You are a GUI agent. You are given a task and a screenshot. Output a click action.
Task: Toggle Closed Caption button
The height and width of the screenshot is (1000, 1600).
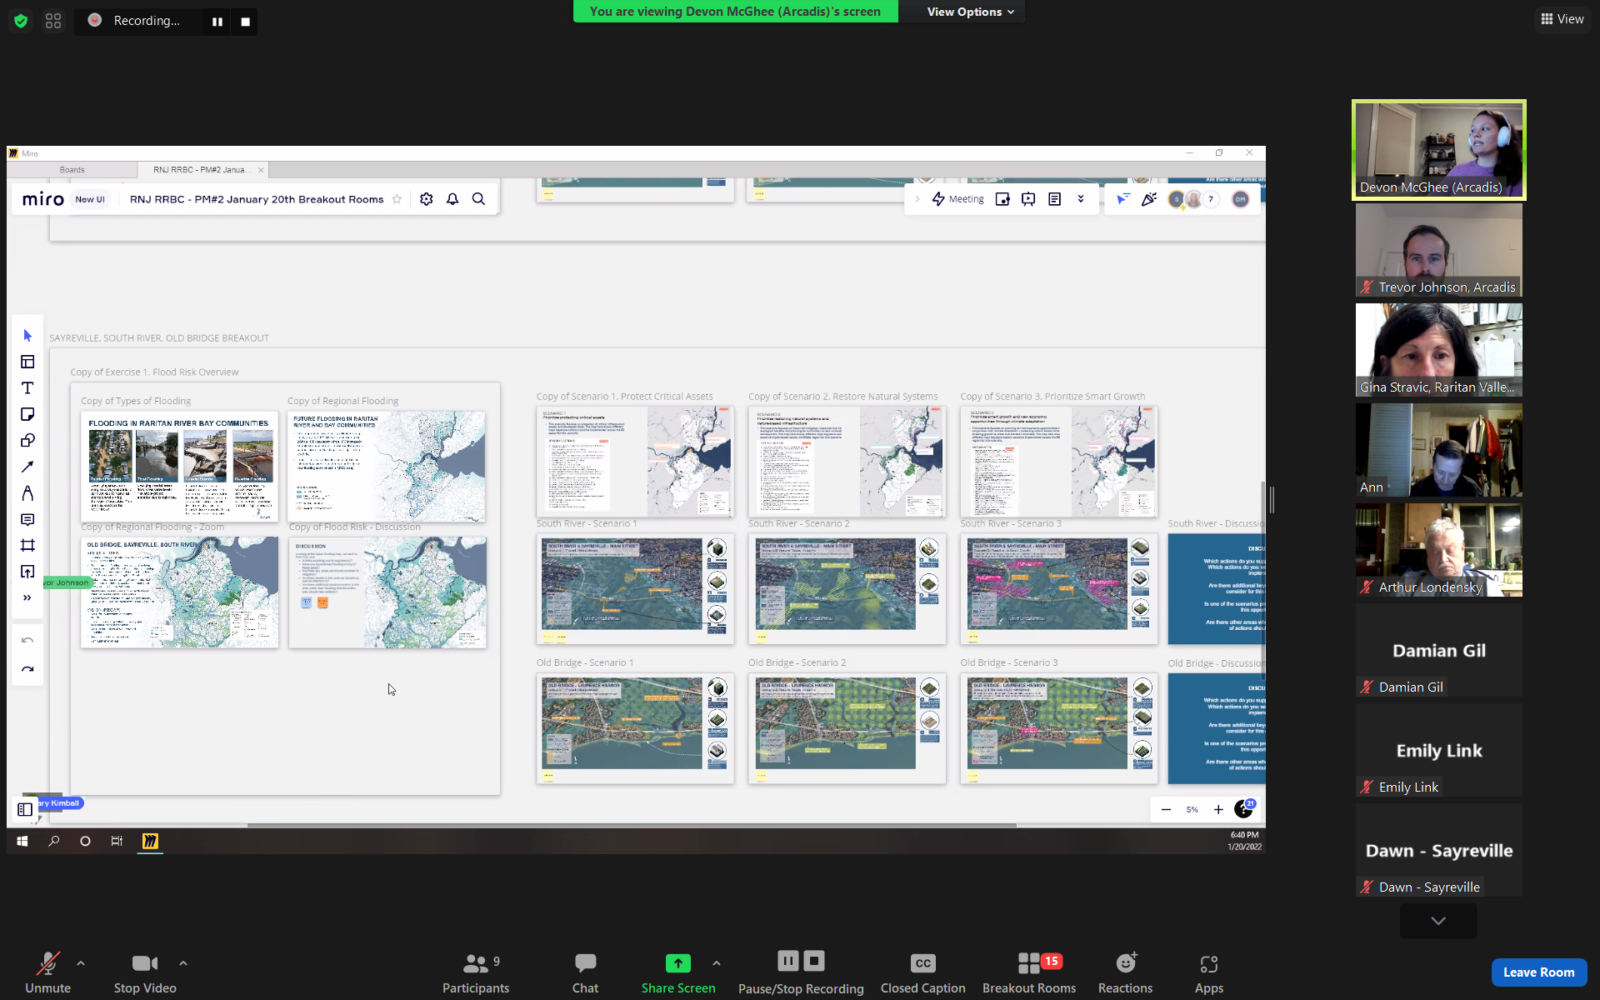922,971
